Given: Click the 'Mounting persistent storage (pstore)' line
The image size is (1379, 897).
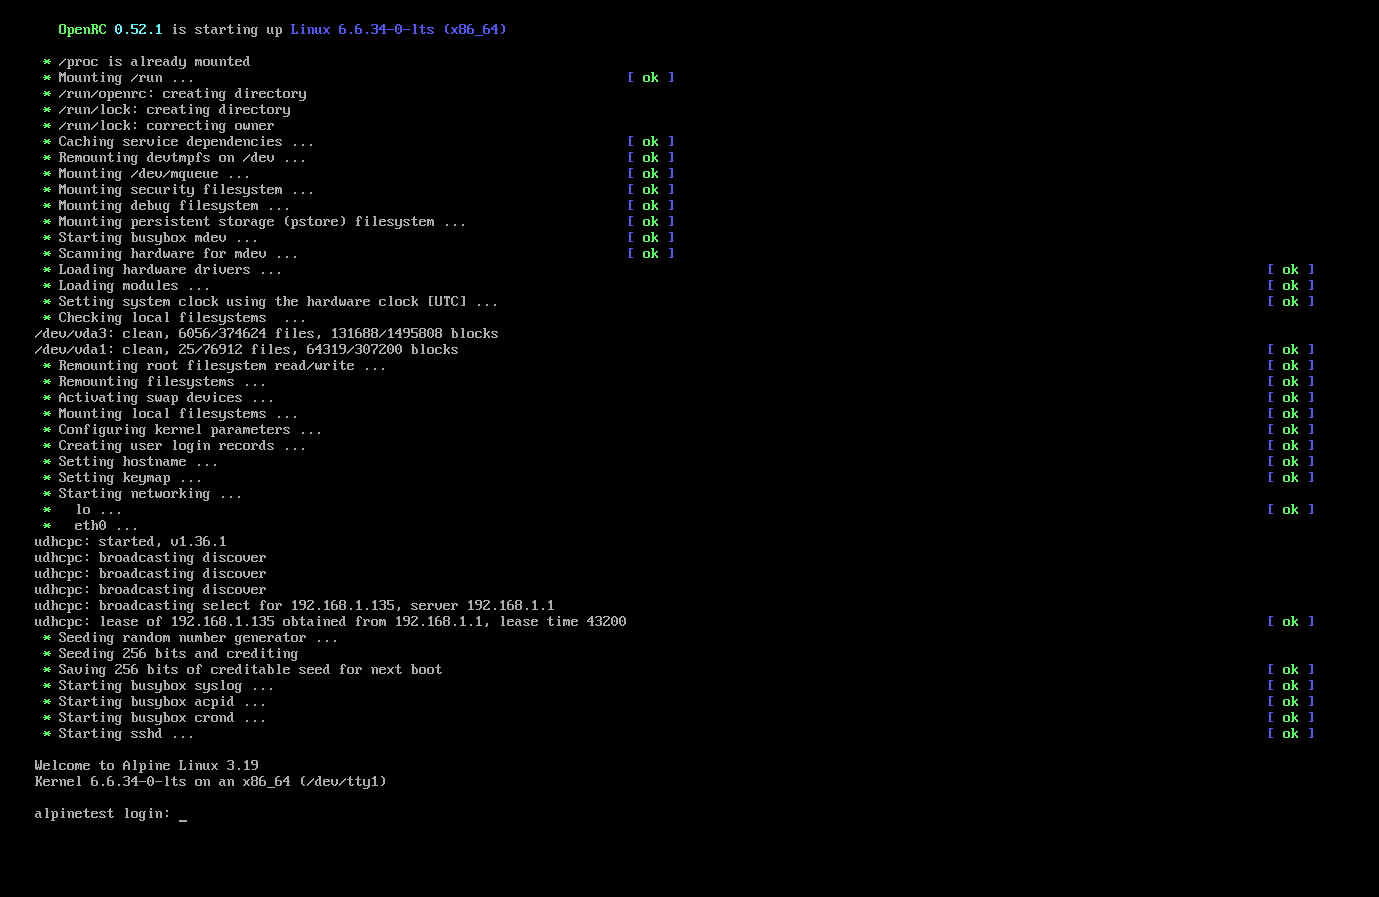Looking at the screenshot, I should [x=254, y=222].
